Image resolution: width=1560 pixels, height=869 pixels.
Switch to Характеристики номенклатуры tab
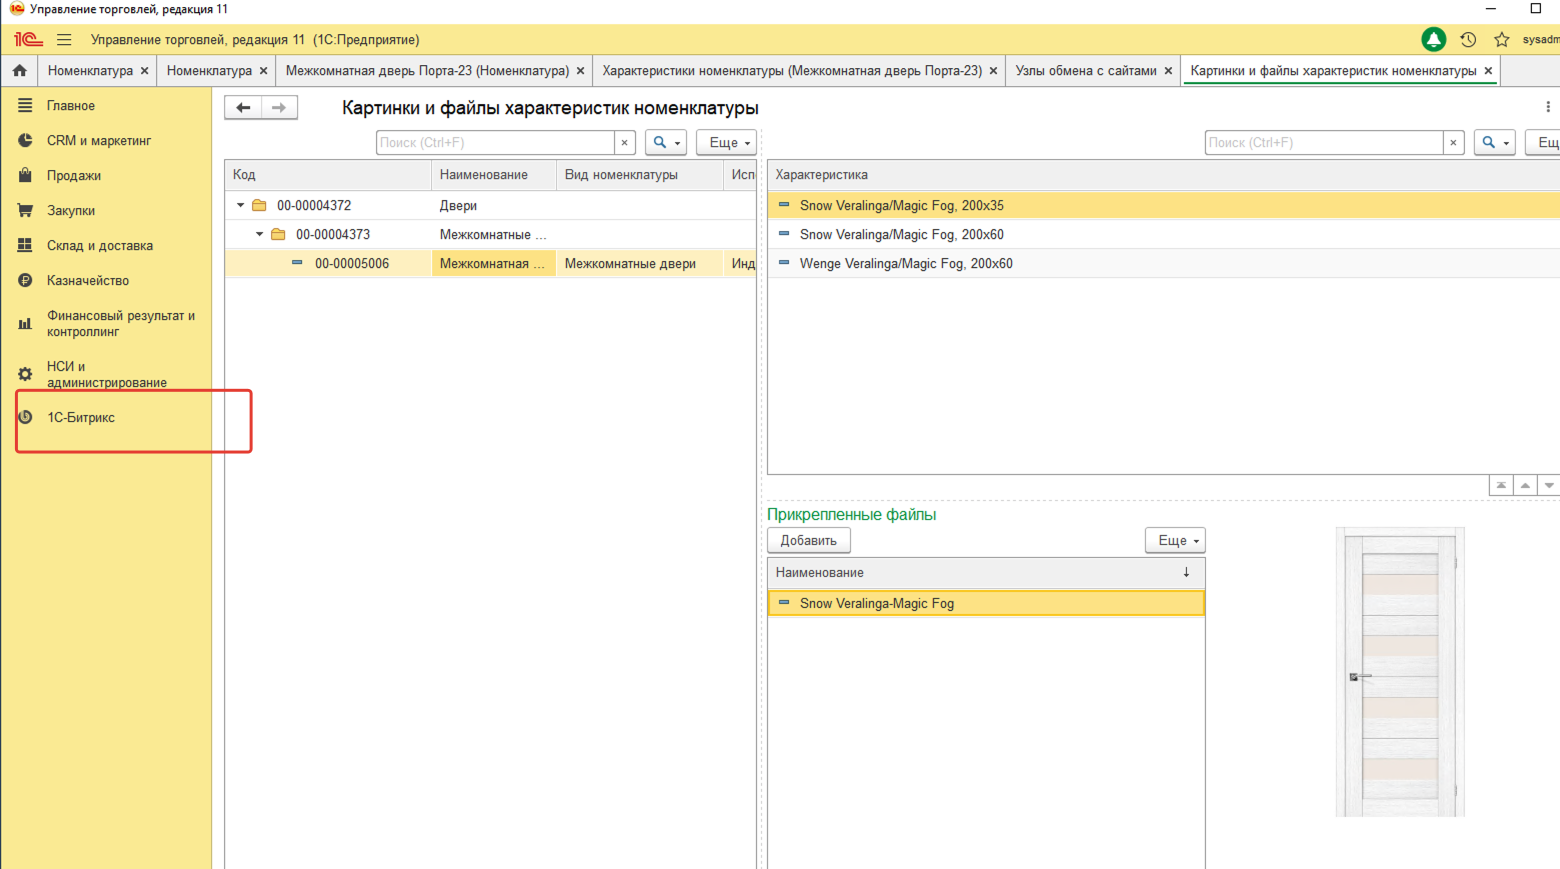[x=791, y=71]
